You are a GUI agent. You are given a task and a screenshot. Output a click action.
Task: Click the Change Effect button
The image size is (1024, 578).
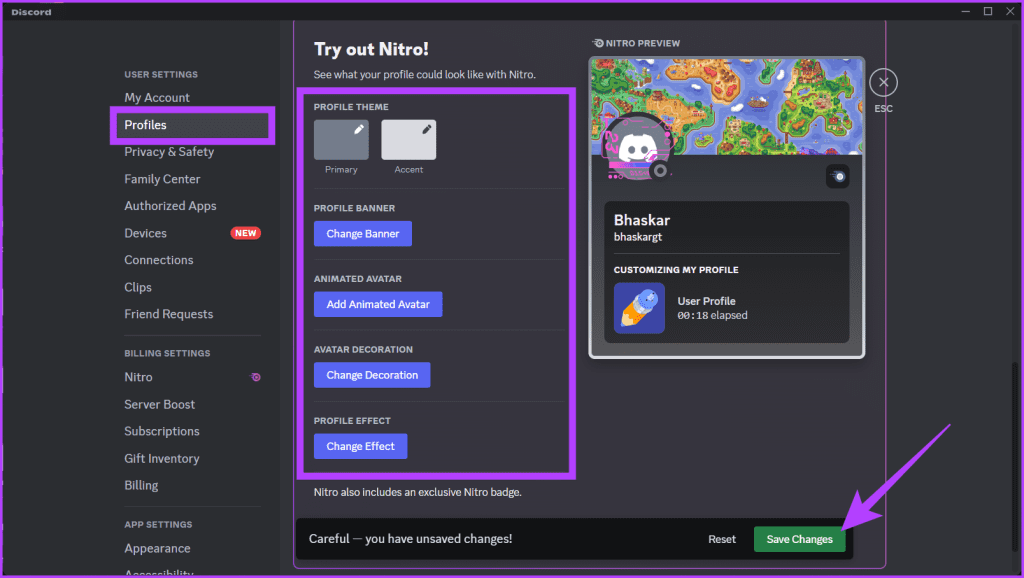360,446
